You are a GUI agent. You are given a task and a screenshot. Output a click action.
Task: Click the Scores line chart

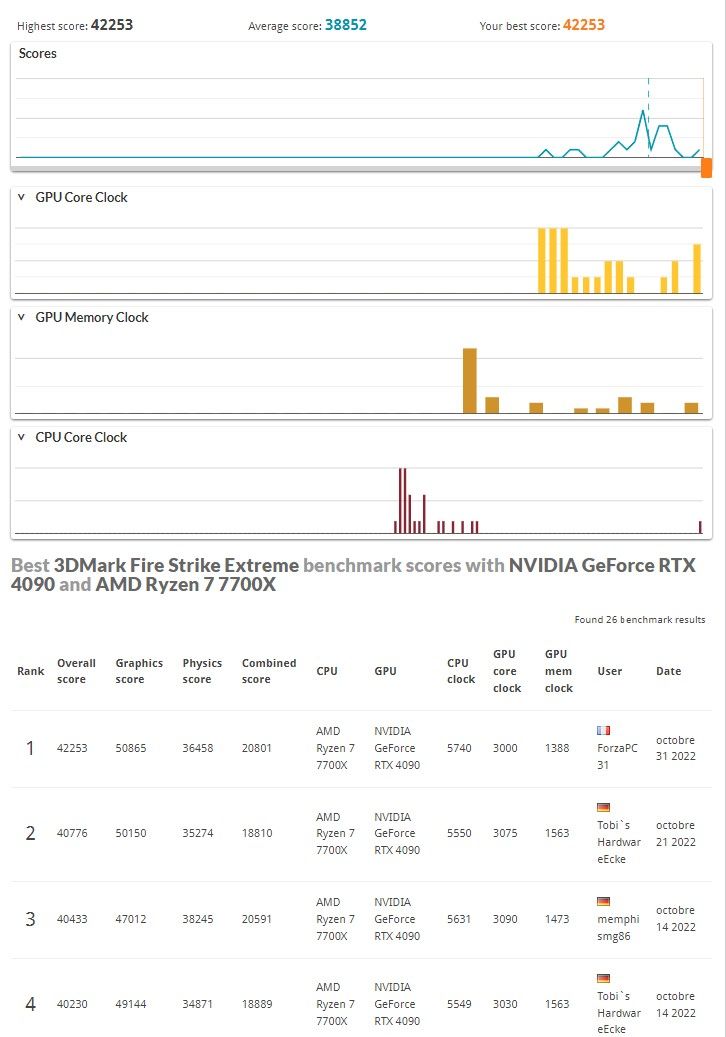(x=359, y=118)
